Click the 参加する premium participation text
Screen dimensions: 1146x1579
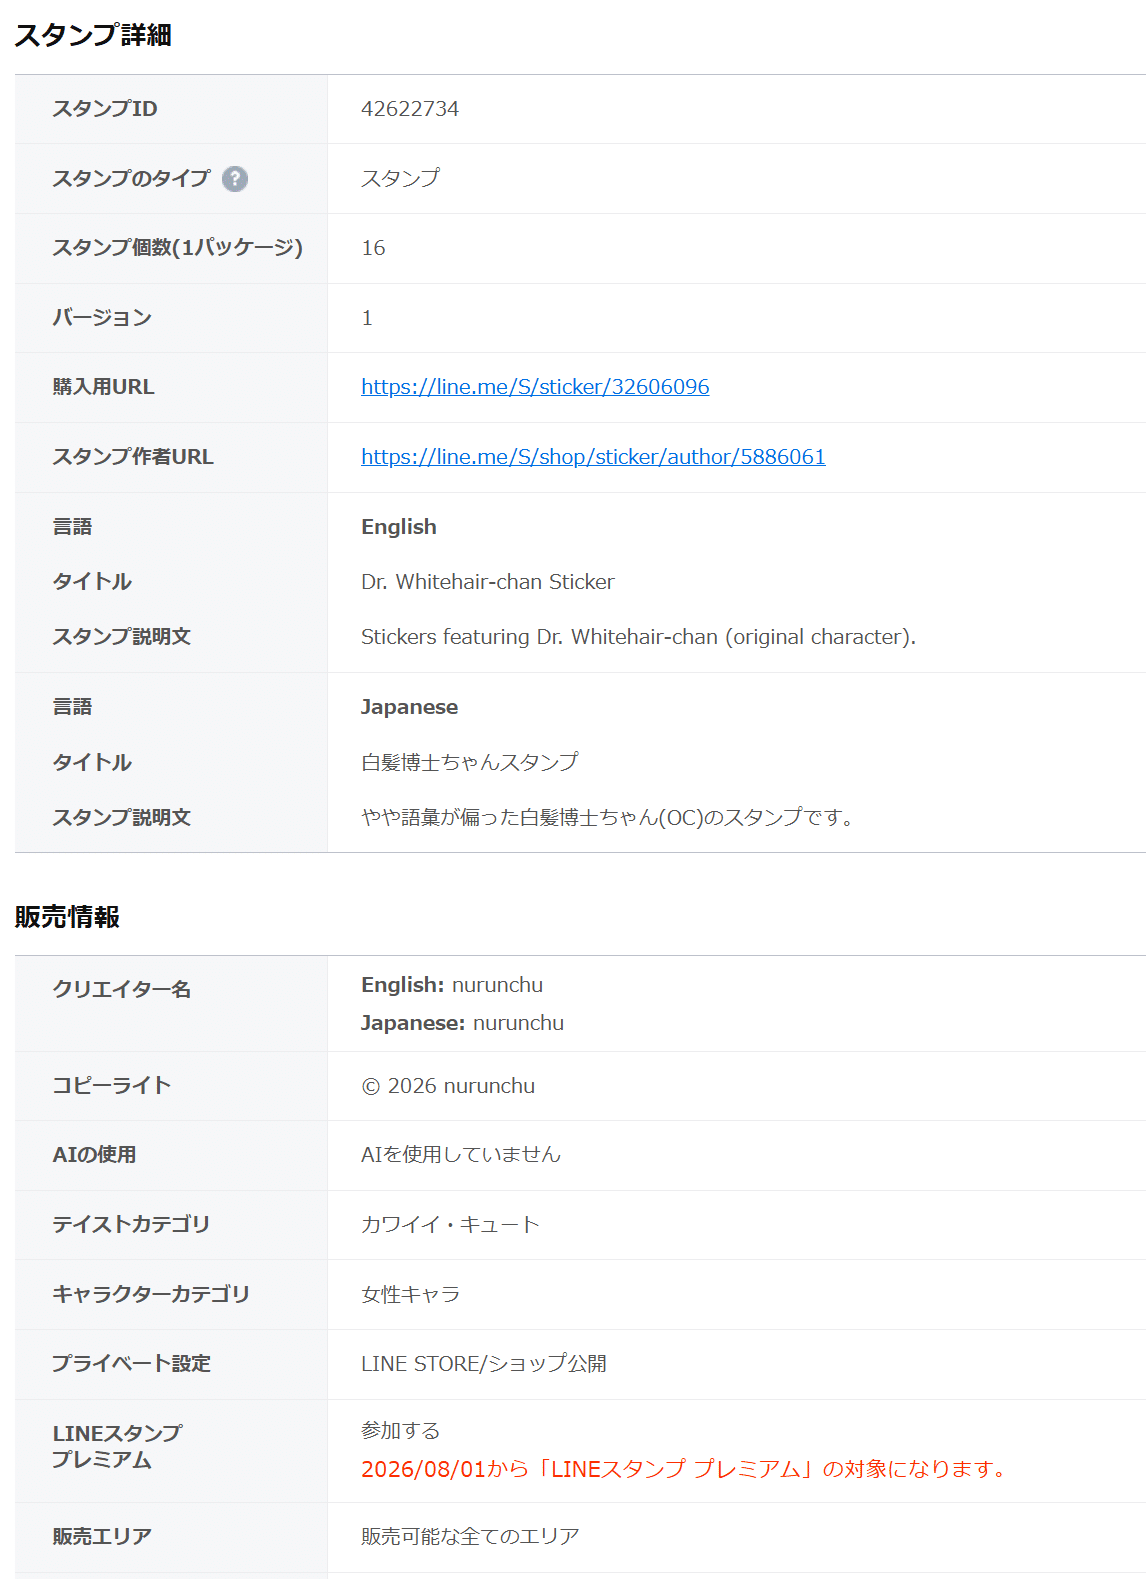point(401,1431)
